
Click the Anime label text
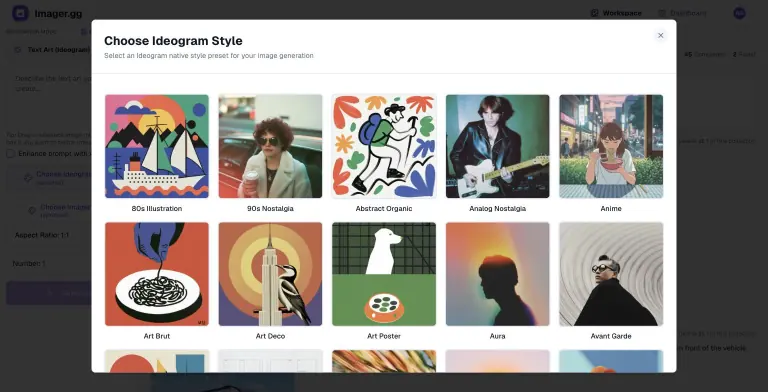click(x=611, y=209)
